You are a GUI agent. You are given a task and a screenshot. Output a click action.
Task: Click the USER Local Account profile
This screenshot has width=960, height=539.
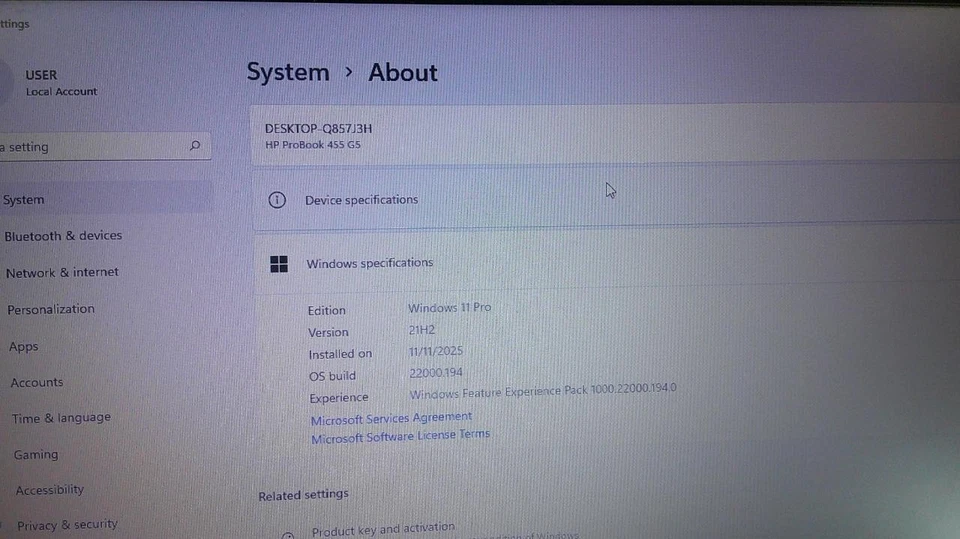[61, 83]
